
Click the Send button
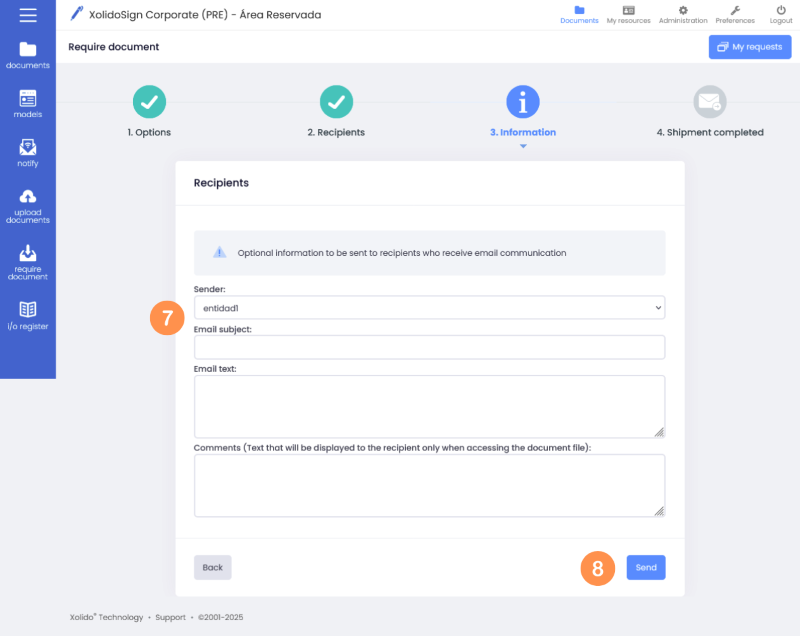[646, 568]
